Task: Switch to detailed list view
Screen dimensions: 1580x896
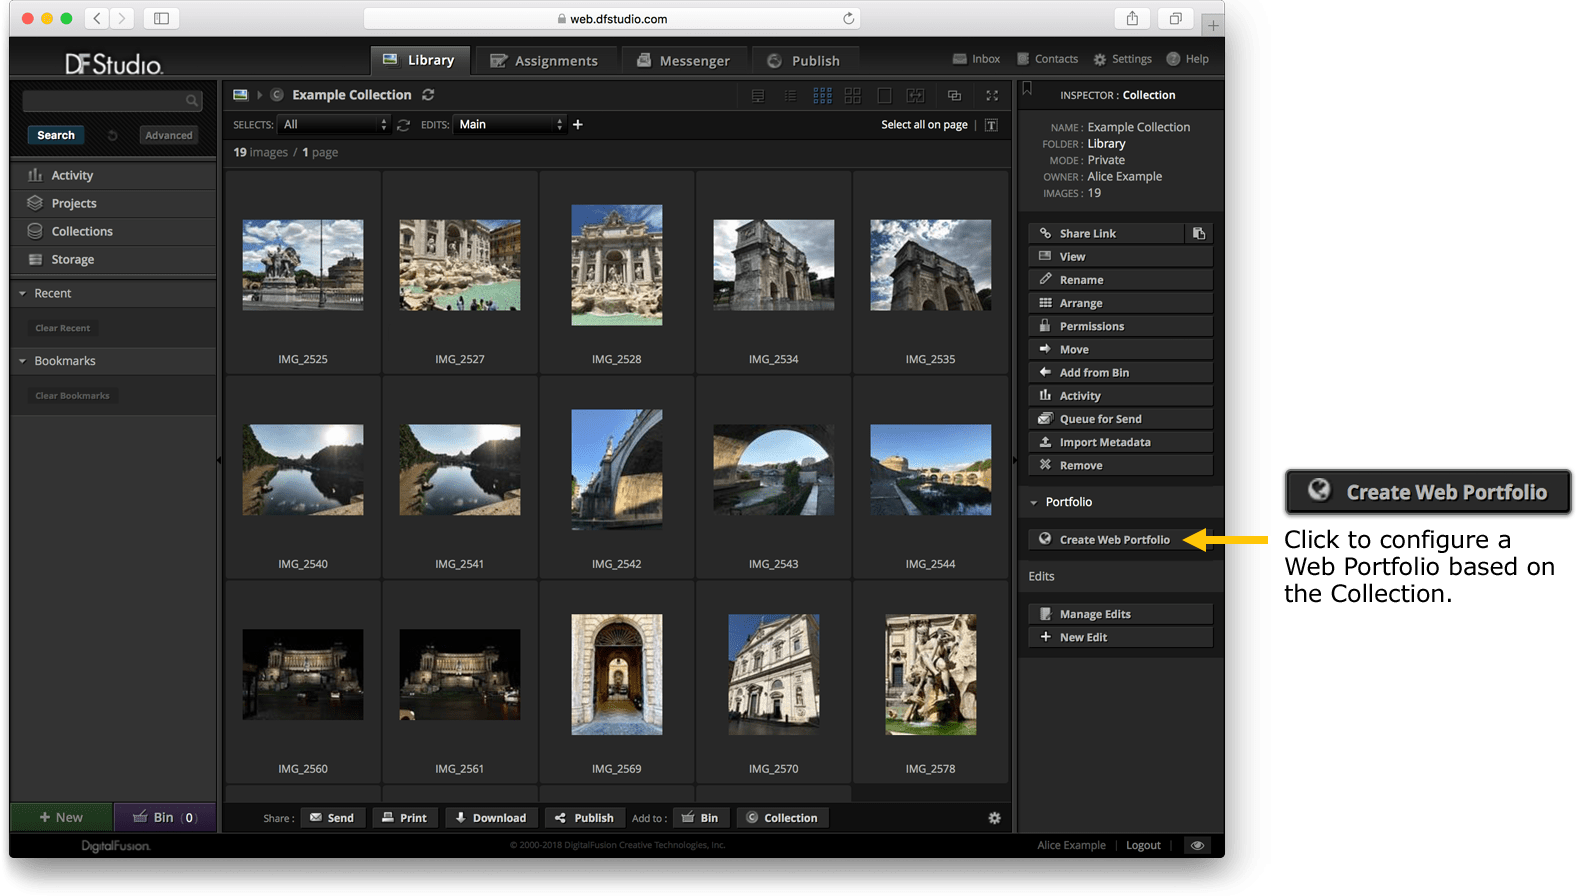Action: click(758, 95)
